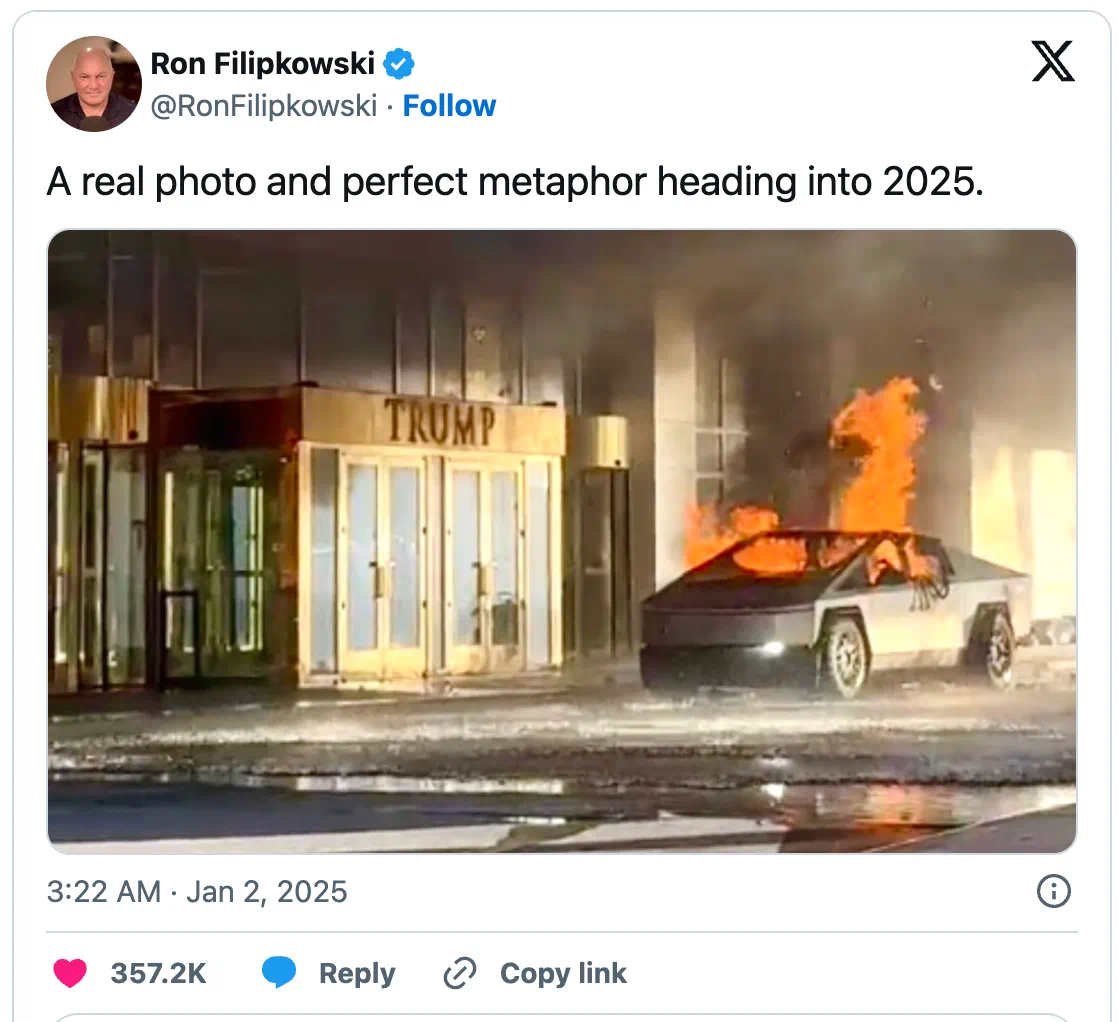Click the Copy link text
The height and width of the screenshot is (1022, 1118).
coord(563,973)
